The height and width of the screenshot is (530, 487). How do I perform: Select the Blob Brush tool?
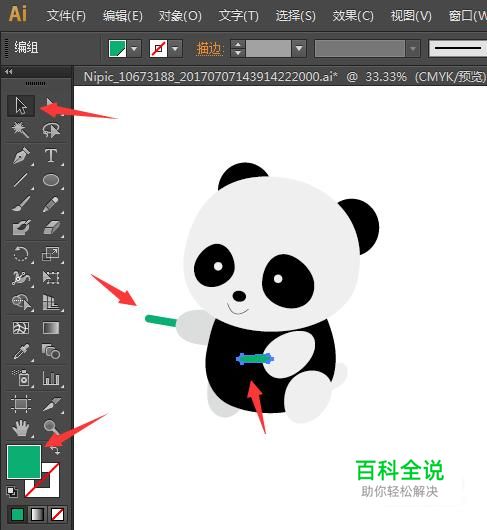tap(21, 228)
